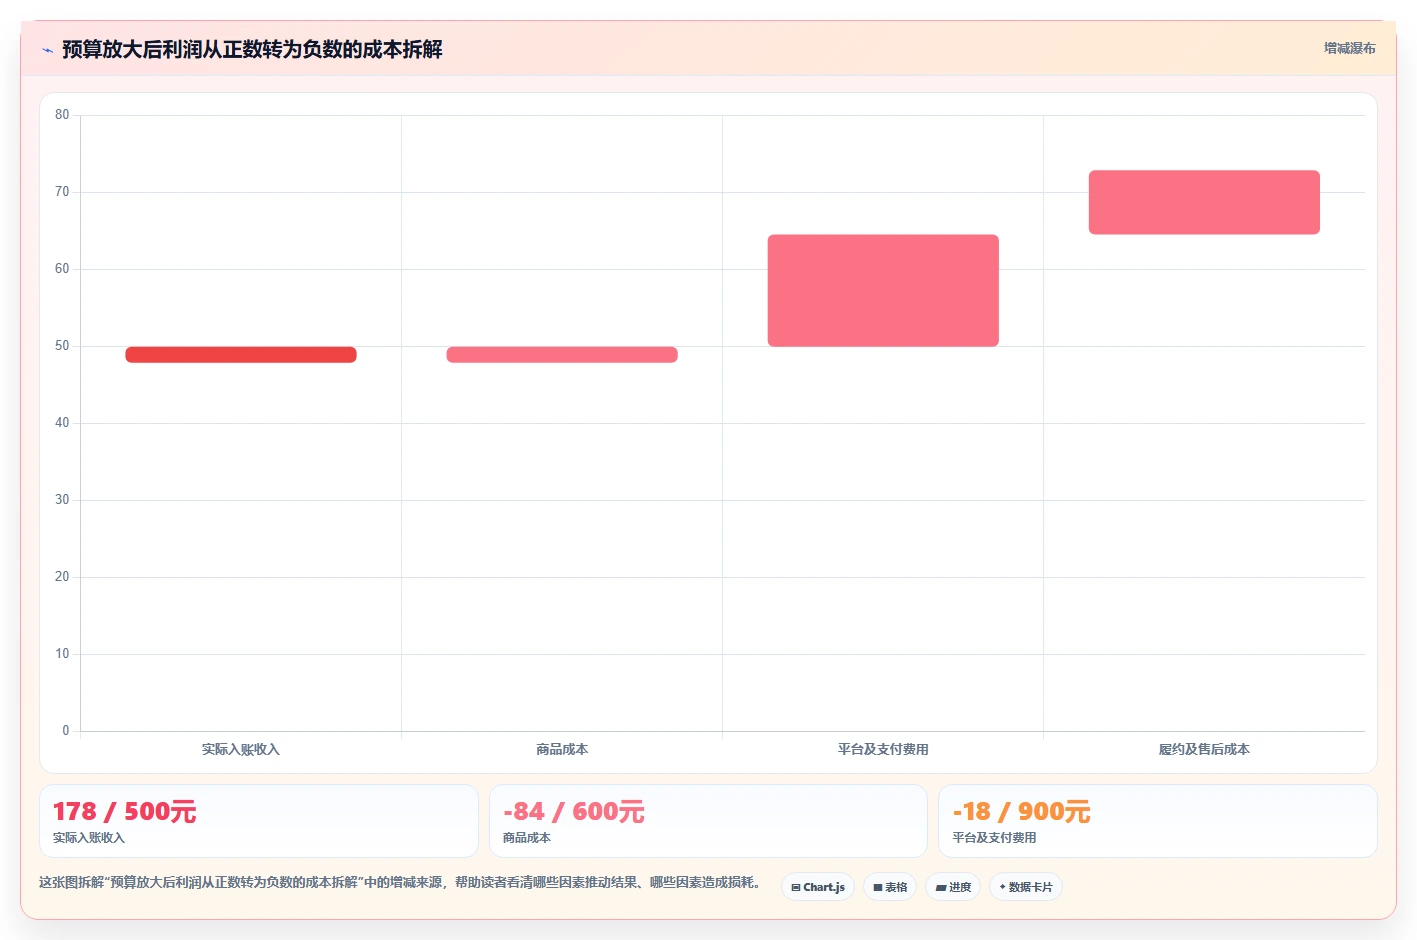Click the 实际入账收入 red bar

click(x=241, y=355)
